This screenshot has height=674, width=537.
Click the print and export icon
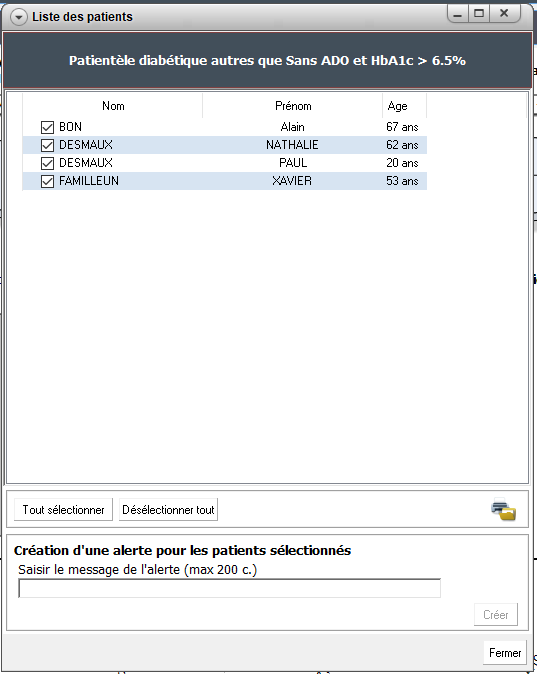(x=503, y=509)
